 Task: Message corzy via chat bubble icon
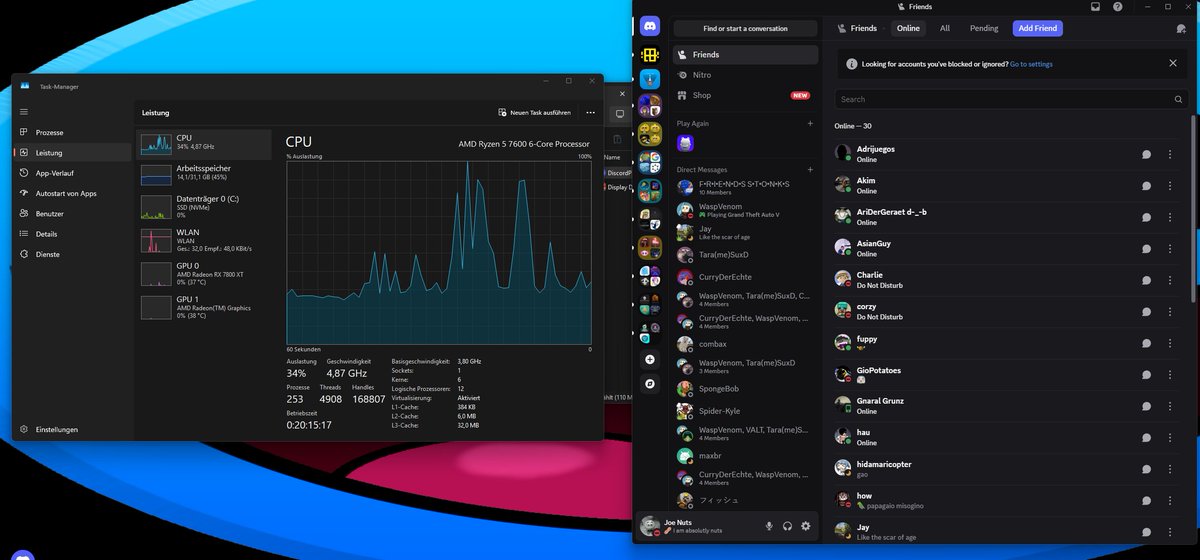tap(1147, 312)
